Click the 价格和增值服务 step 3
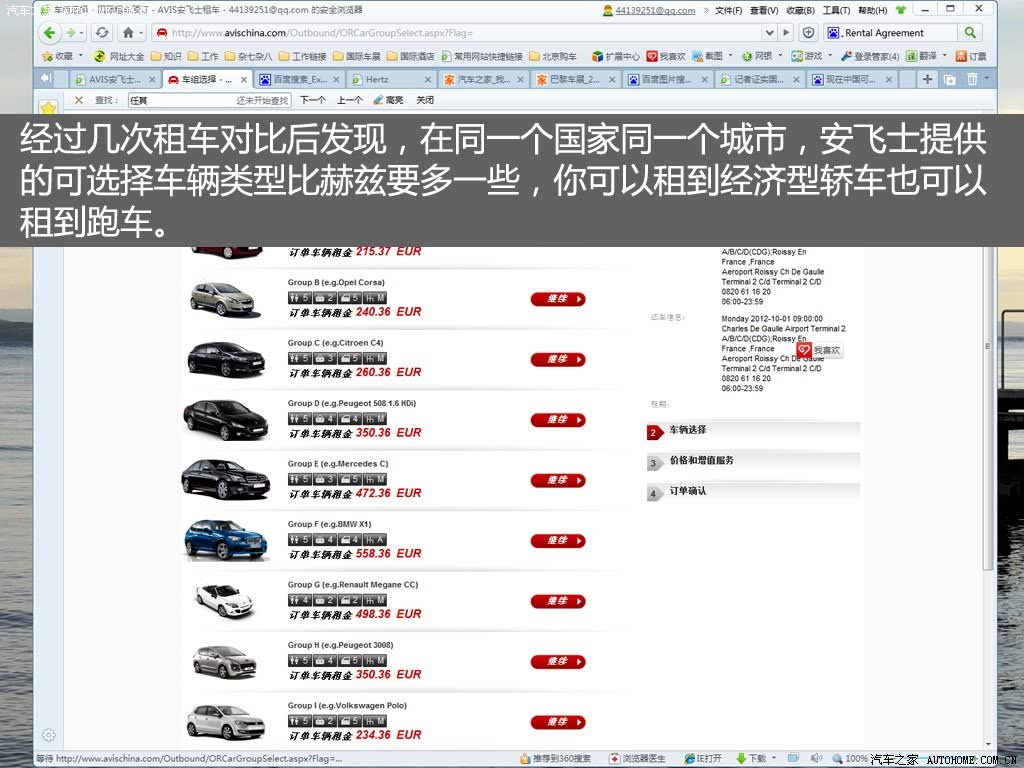This screenshot has width=1024, height=768. pos(752,460)
